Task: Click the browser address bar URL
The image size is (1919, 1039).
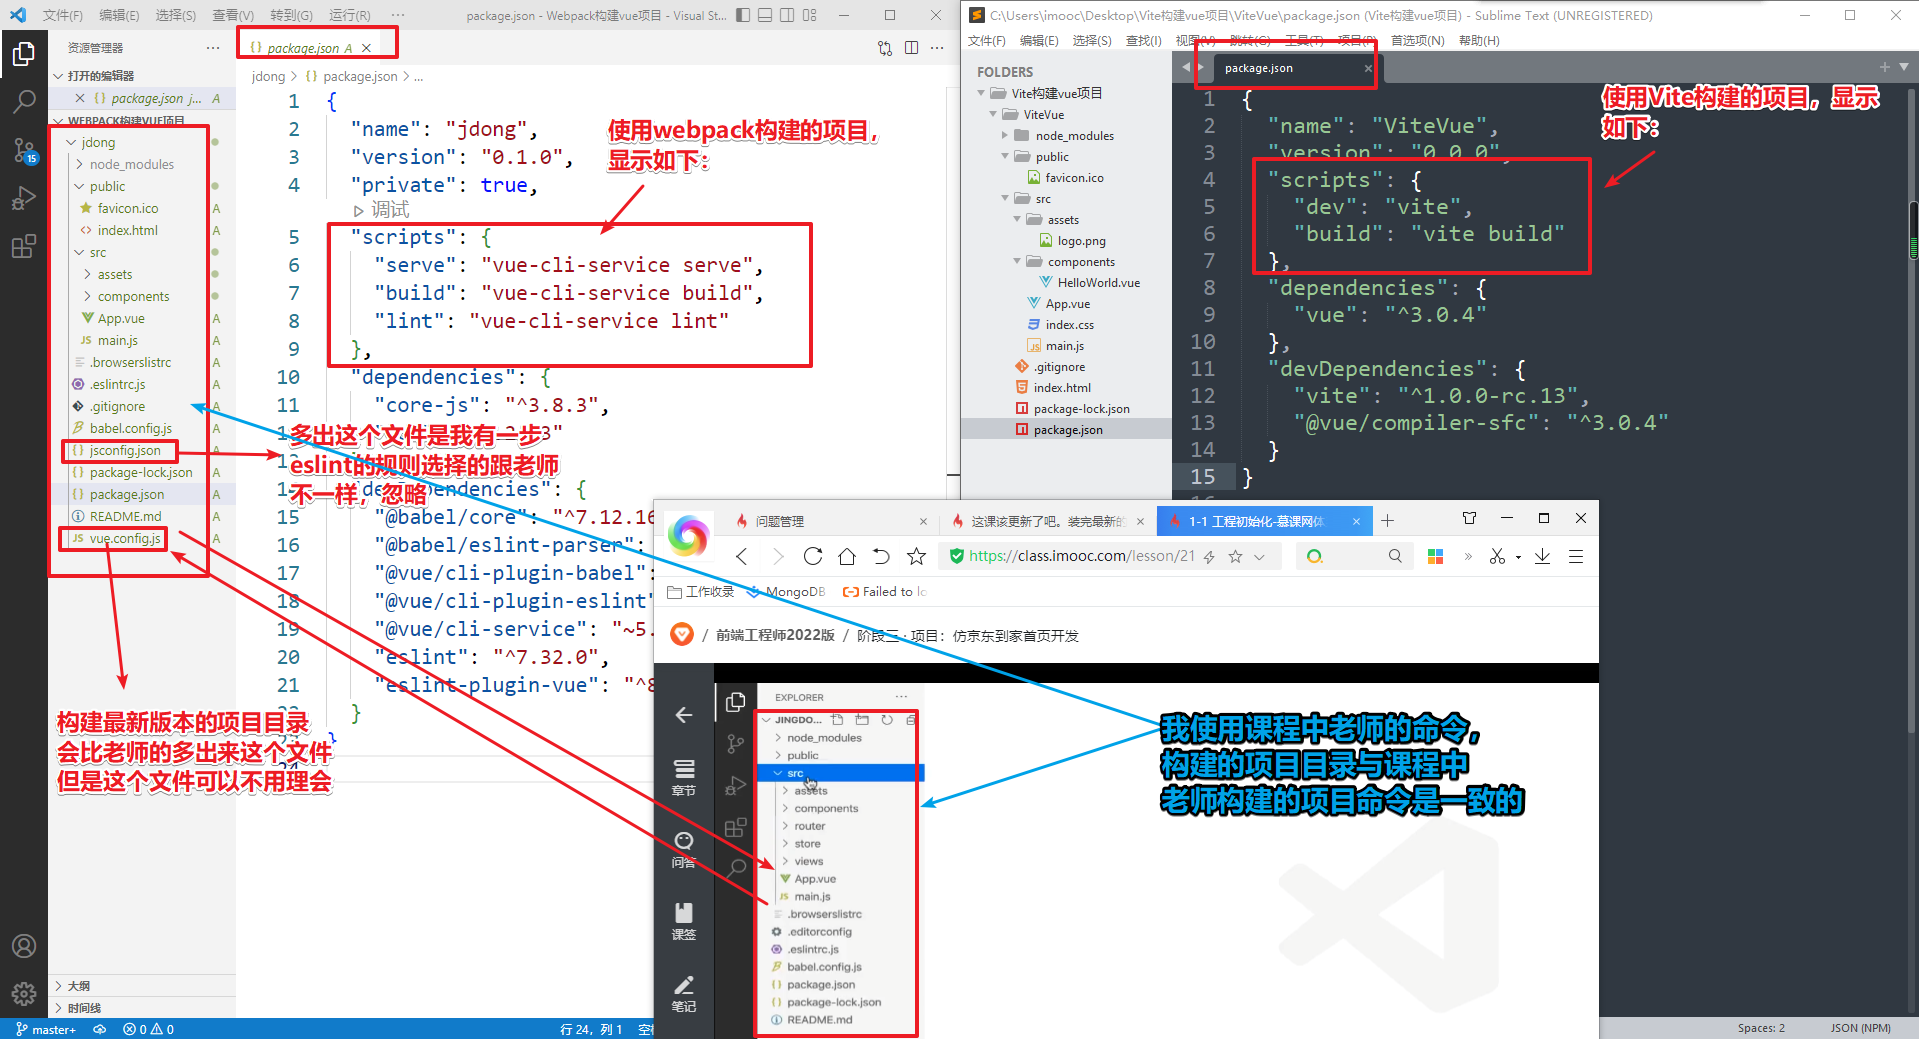Action: point(1082,556)
